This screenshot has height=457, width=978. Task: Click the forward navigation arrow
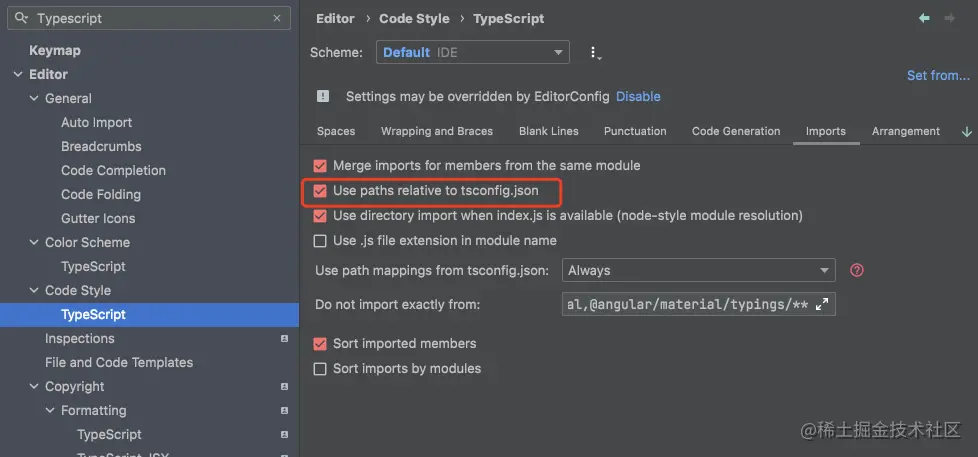(x=950, y=18)
